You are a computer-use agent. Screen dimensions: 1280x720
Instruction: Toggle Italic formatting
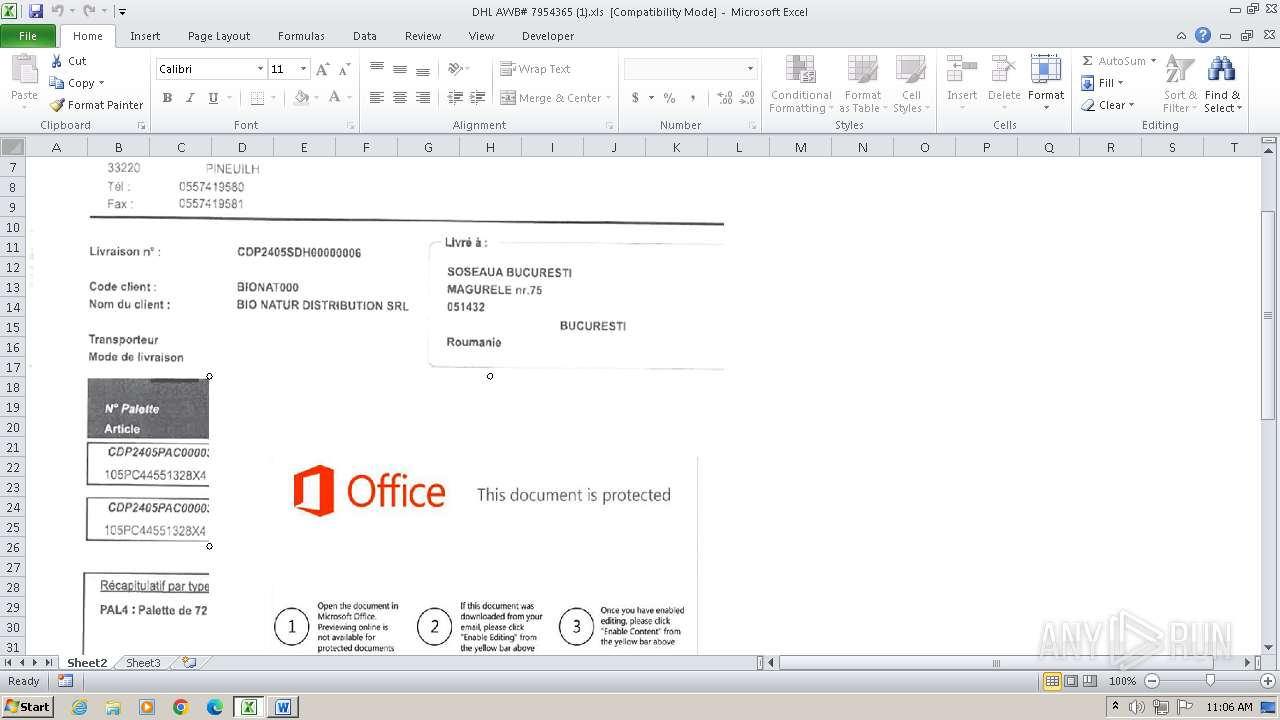coord(190,98)
